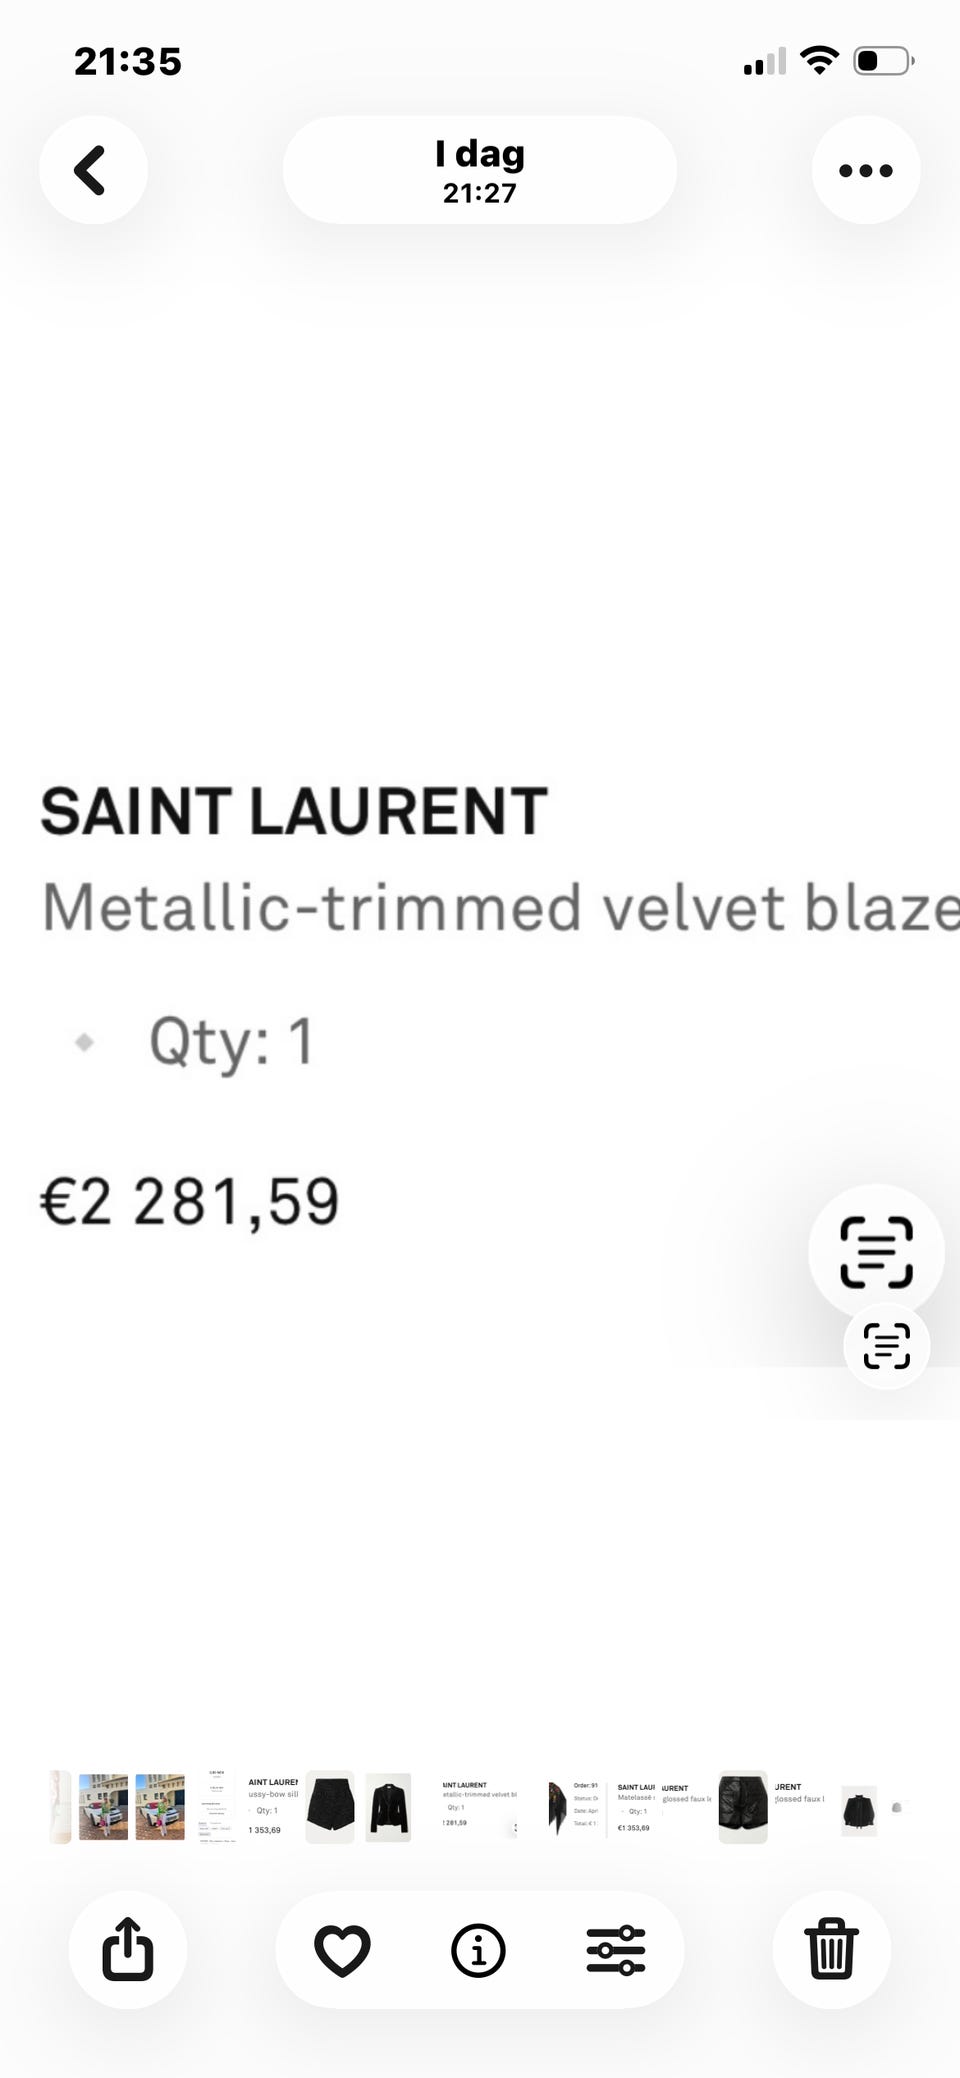Select the SAINT LAURENT brand text
960x2078 pixels.
(292, 810)
